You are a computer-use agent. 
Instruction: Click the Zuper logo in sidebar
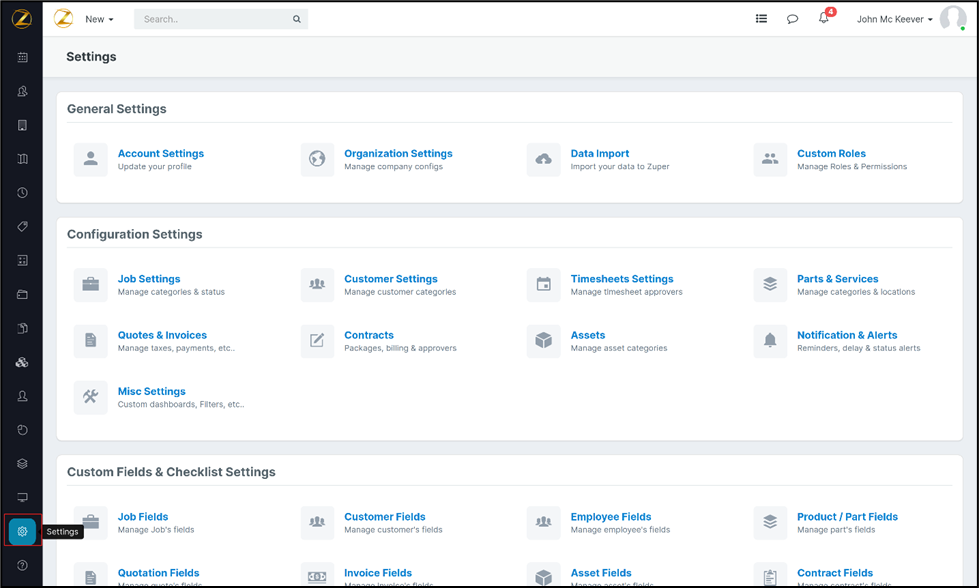click(22, 19)
